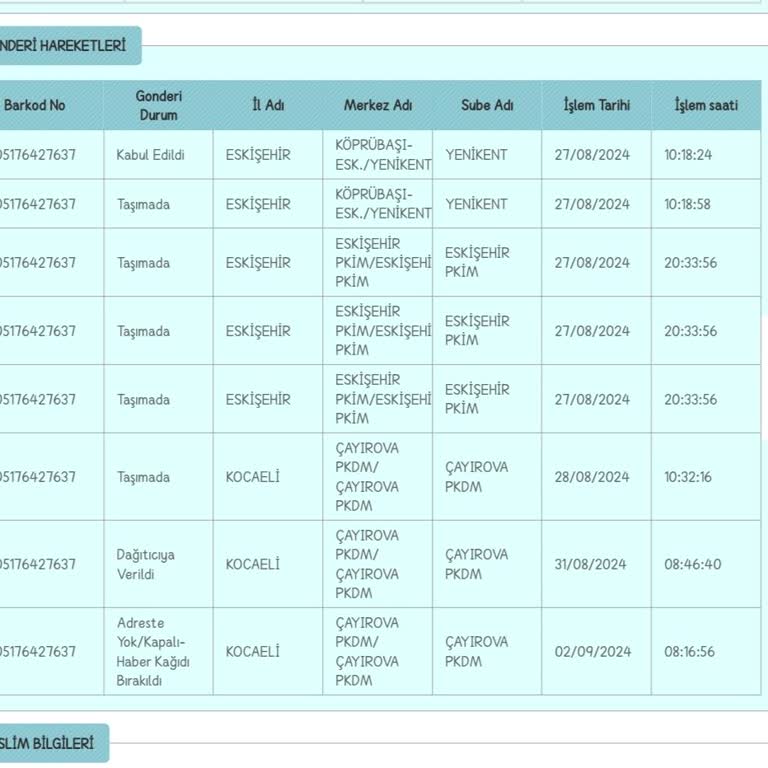Screen dimensions: 768x768
Task: Select the barcode cell in the Kabul Edildi row
Action: pyautogui.click(x=51, y=155)
